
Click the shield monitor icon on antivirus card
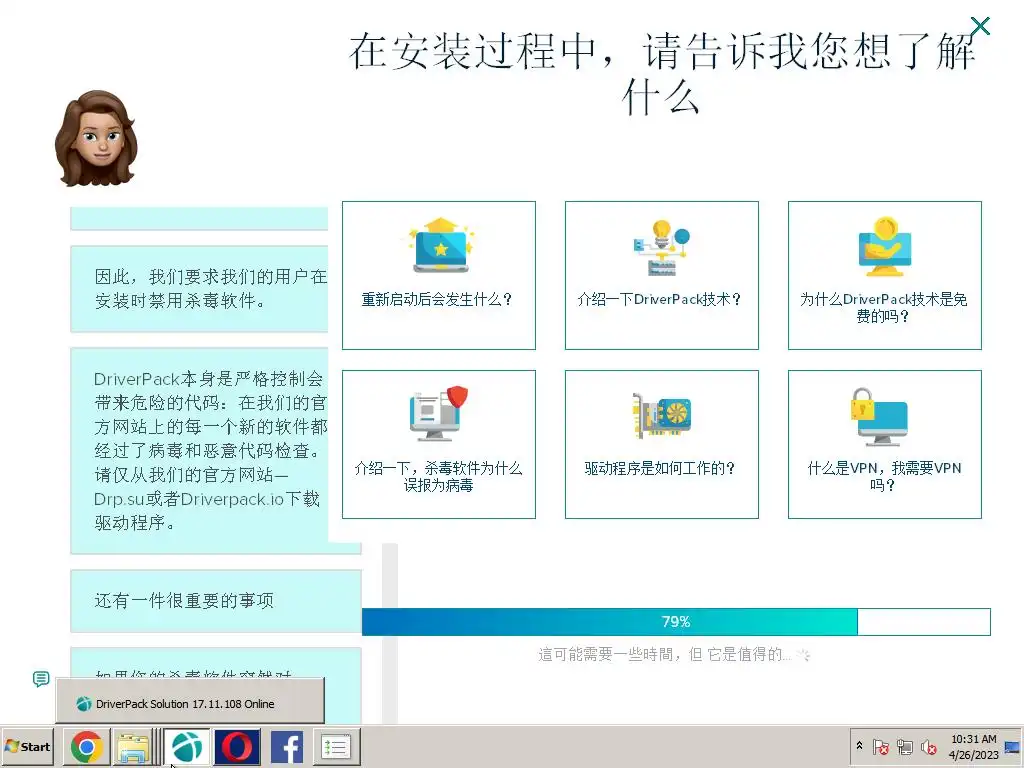[439, 413]
